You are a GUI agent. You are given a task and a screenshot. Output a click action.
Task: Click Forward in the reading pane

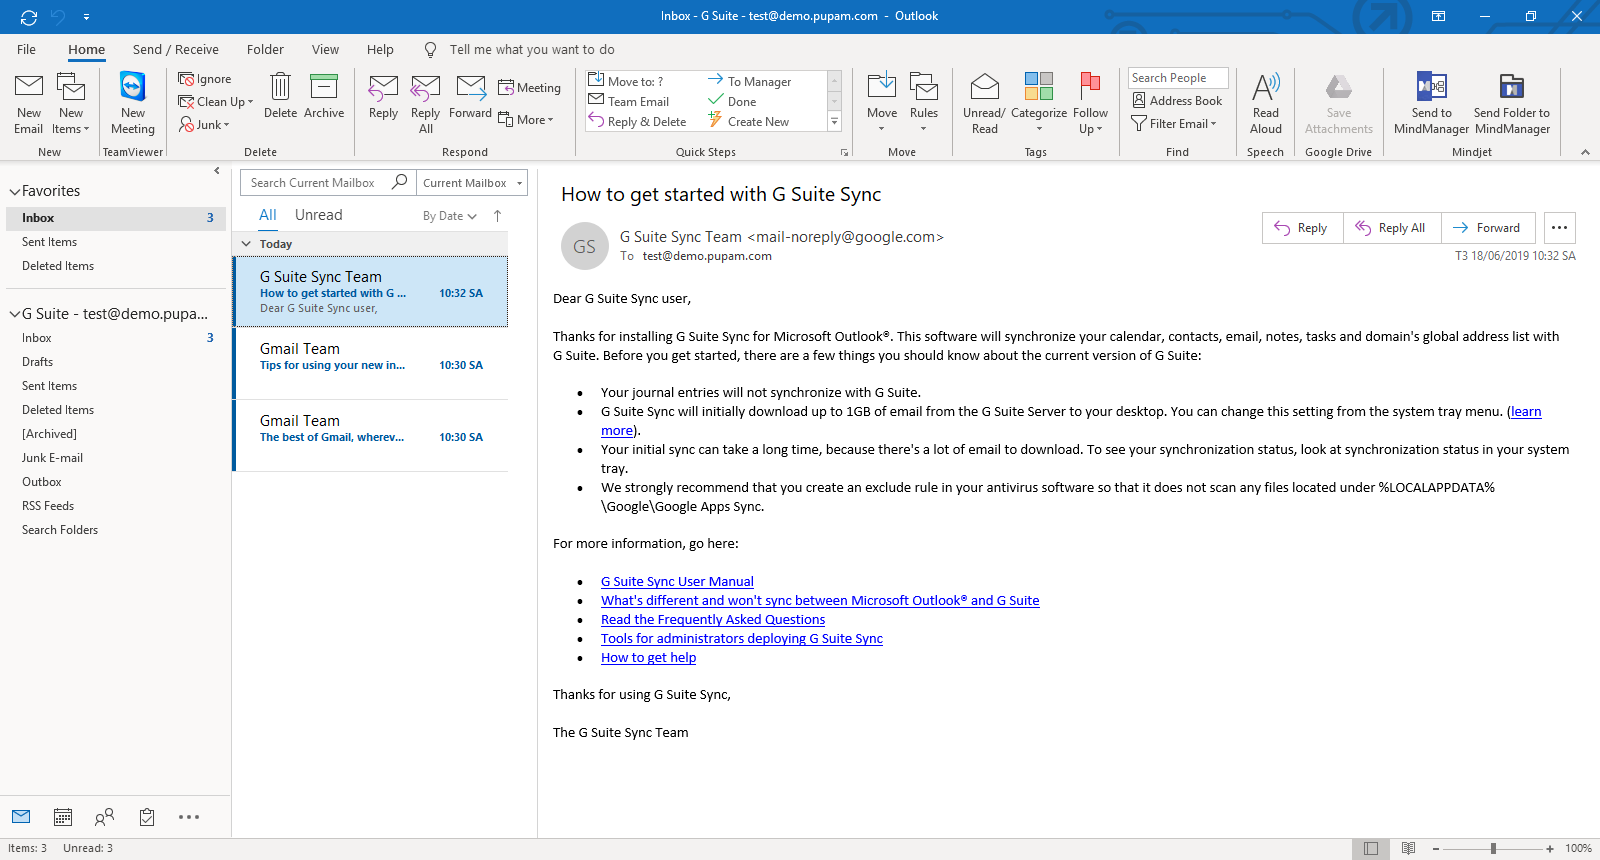1488,228
